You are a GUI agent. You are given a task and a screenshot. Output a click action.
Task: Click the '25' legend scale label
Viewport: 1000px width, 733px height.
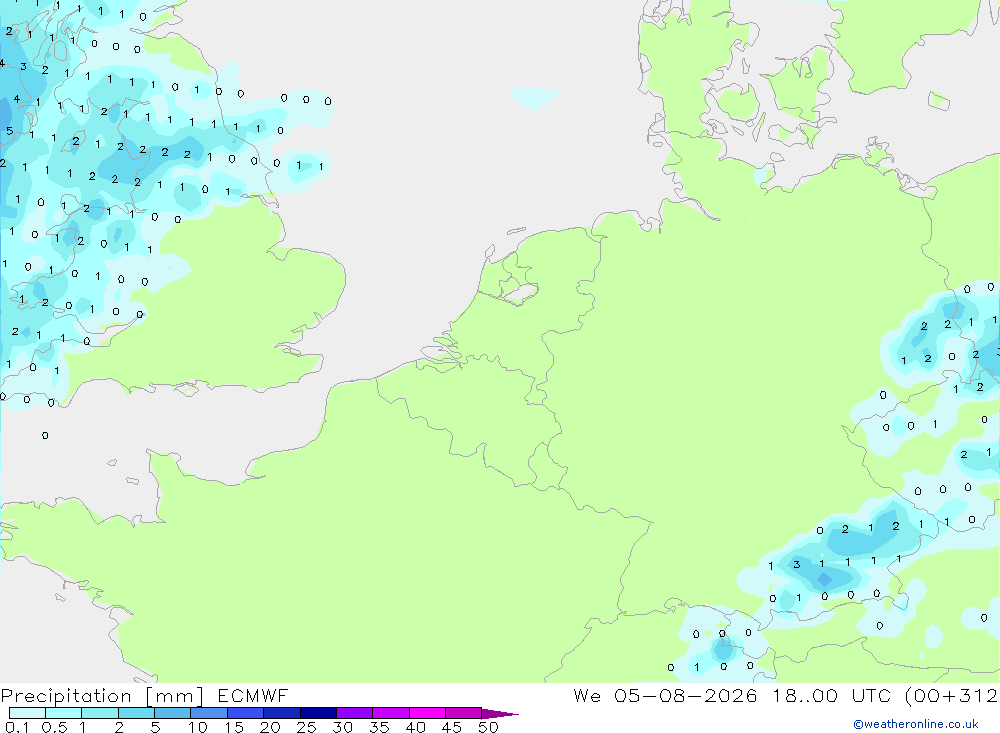pos(306,727)
